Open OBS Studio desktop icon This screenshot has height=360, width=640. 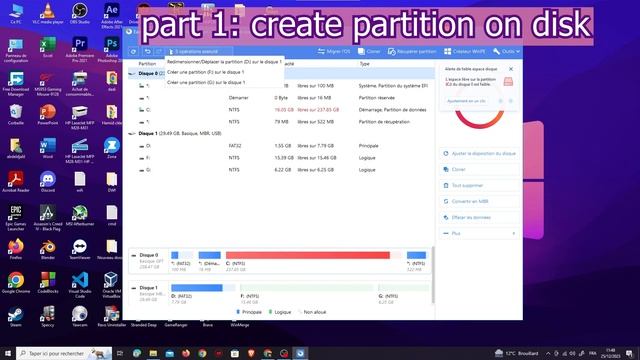click(x=80, y=13)
